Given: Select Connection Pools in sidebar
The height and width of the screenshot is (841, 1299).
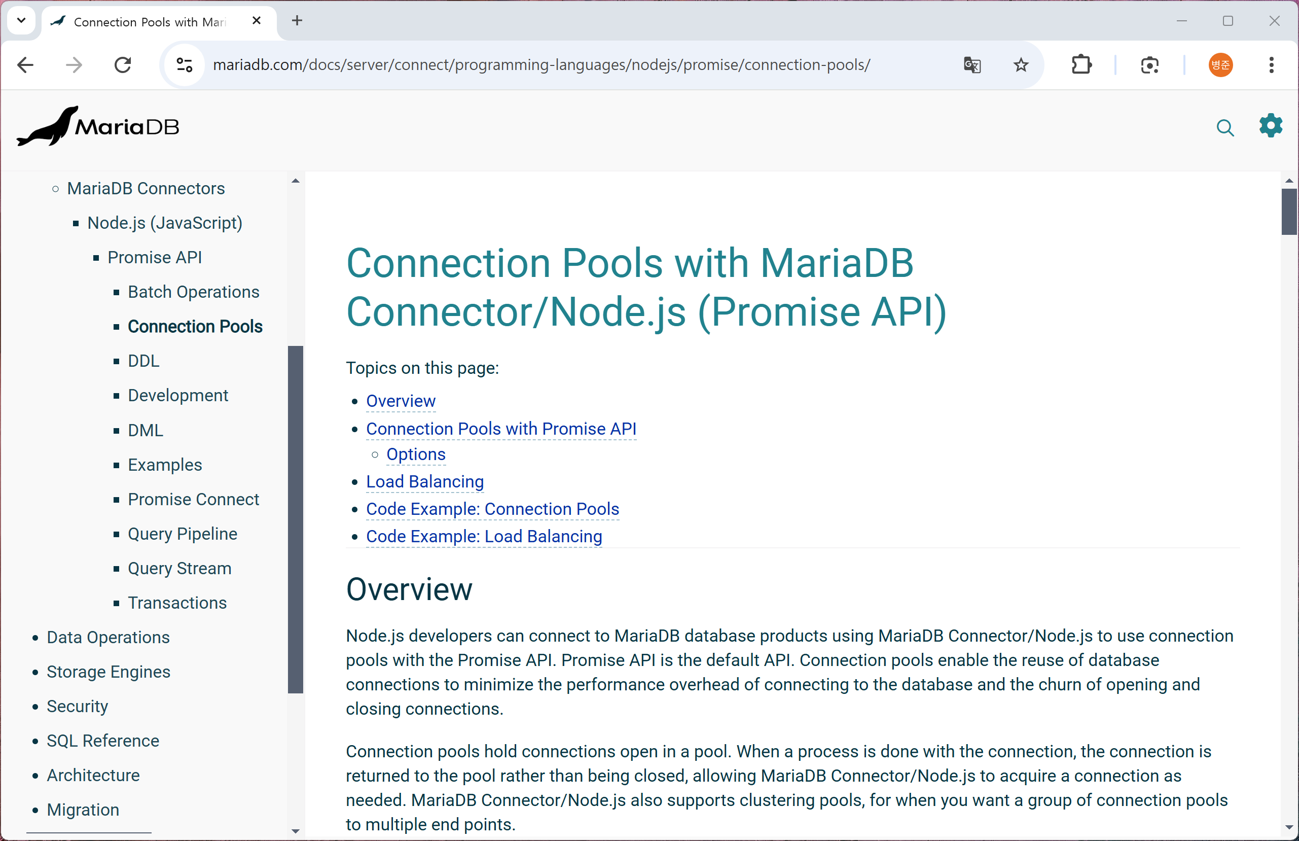Looking at the screenshot, I should coord(195,326).
